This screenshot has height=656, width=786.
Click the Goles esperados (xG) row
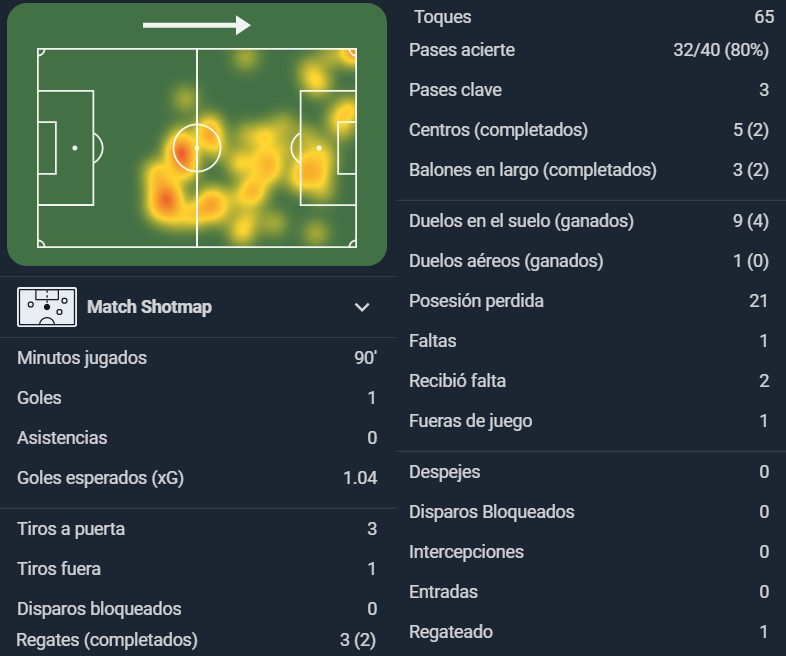[197, 478]
